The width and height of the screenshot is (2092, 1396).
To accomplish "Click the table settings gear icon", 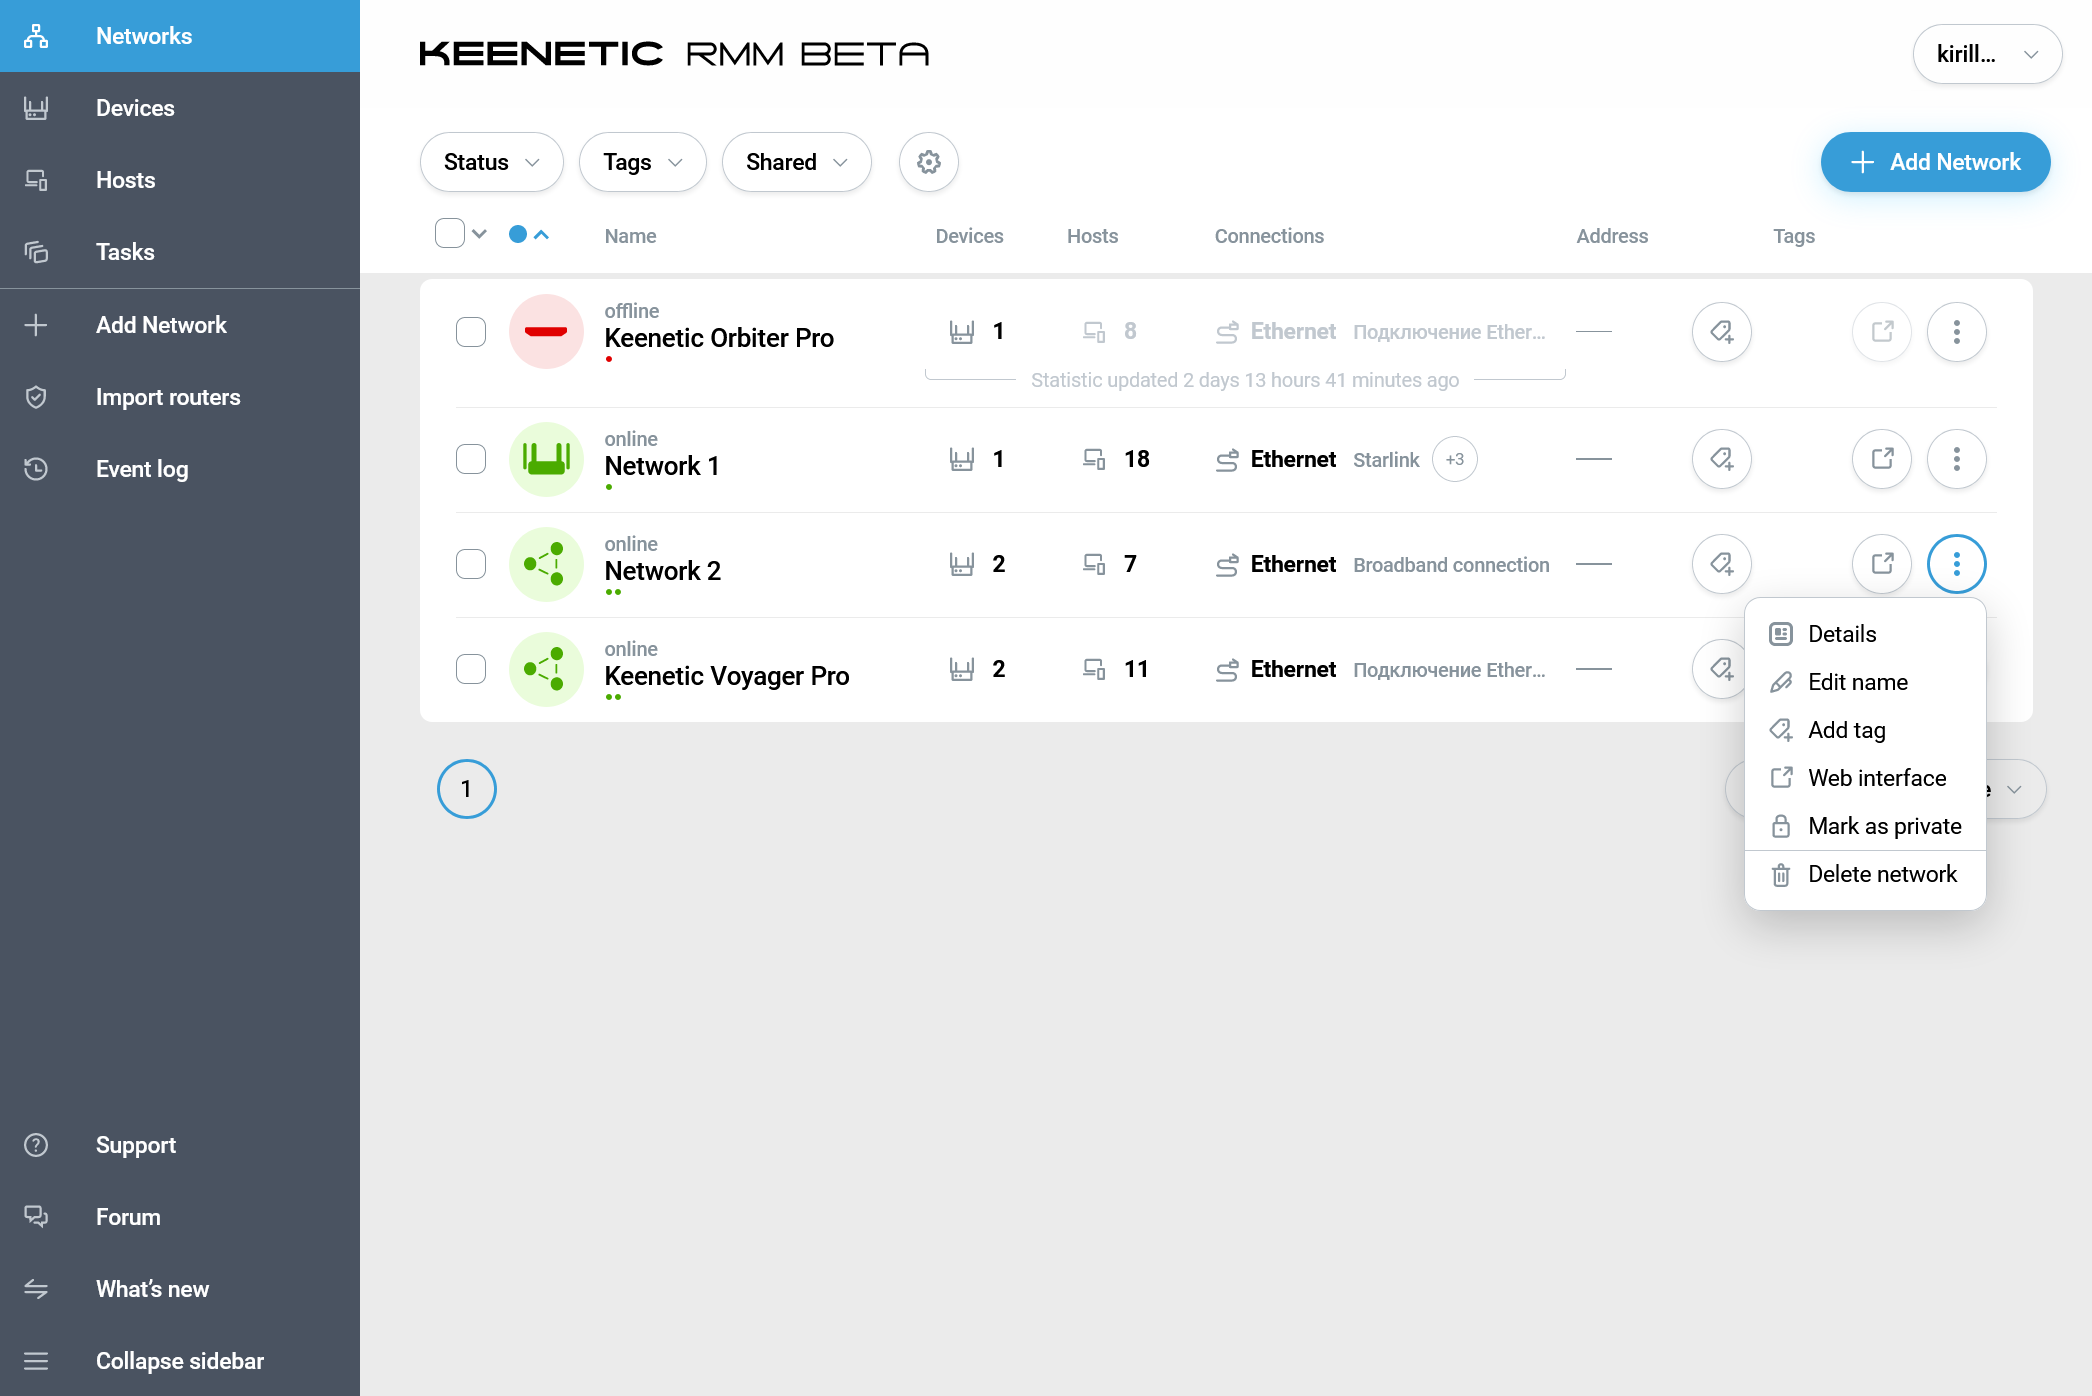I will pos(928,162).
